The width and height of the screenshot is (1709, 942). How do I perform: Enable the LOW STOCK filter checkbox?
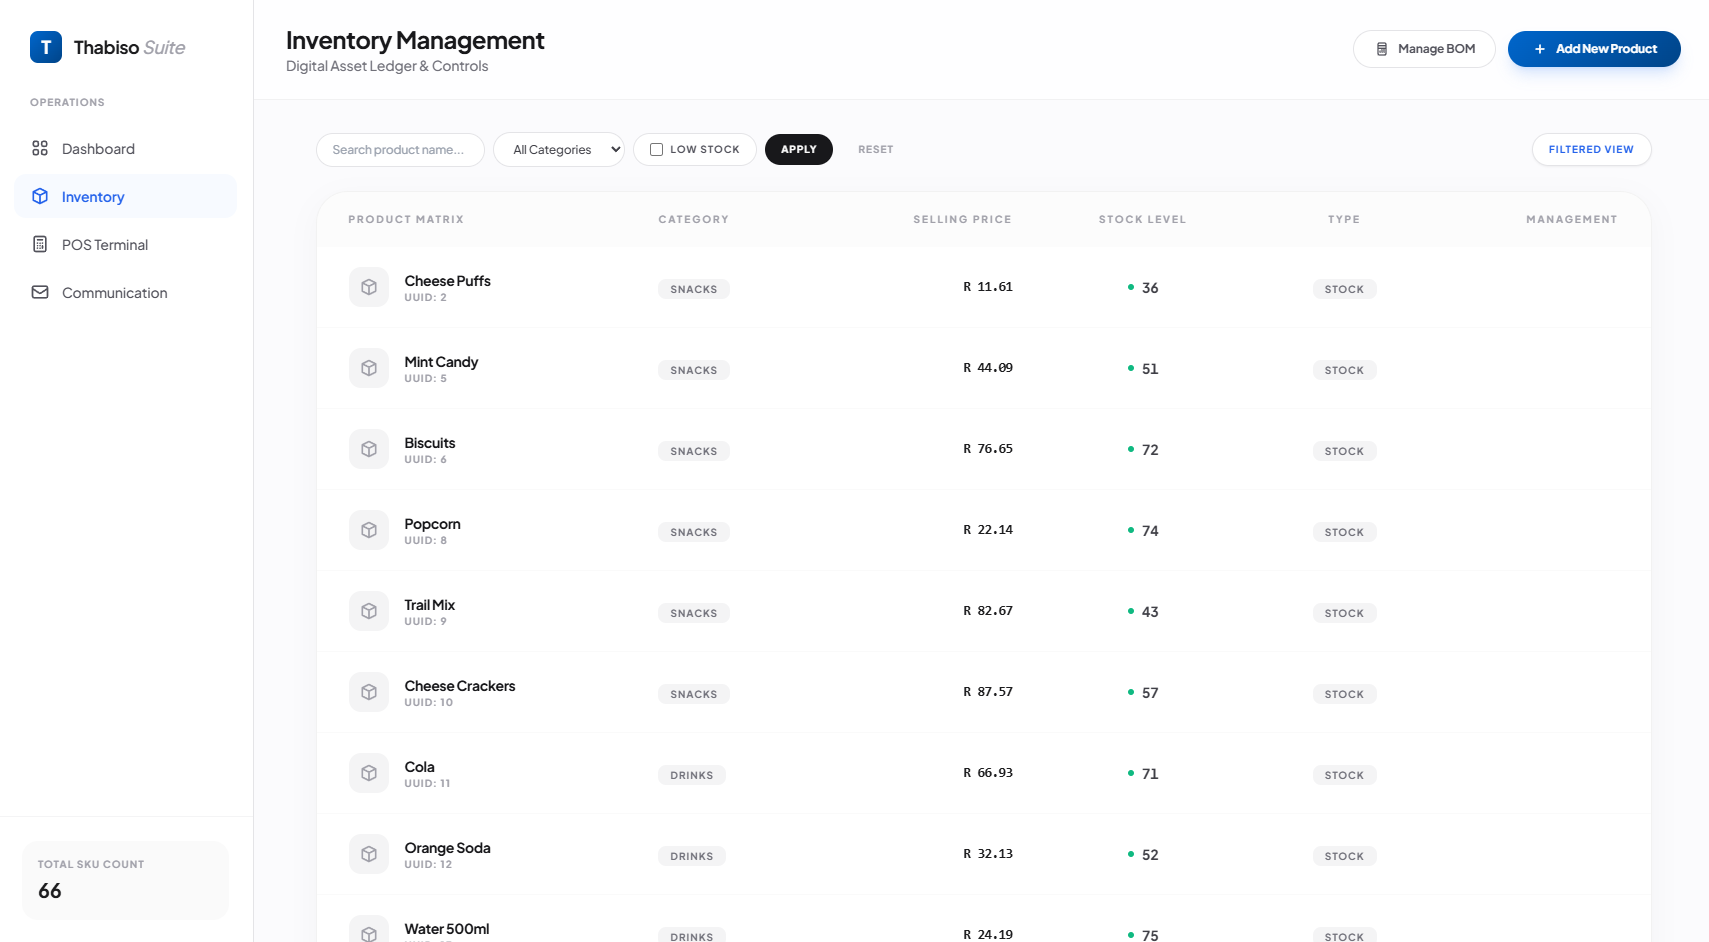(x=656, y=149)
